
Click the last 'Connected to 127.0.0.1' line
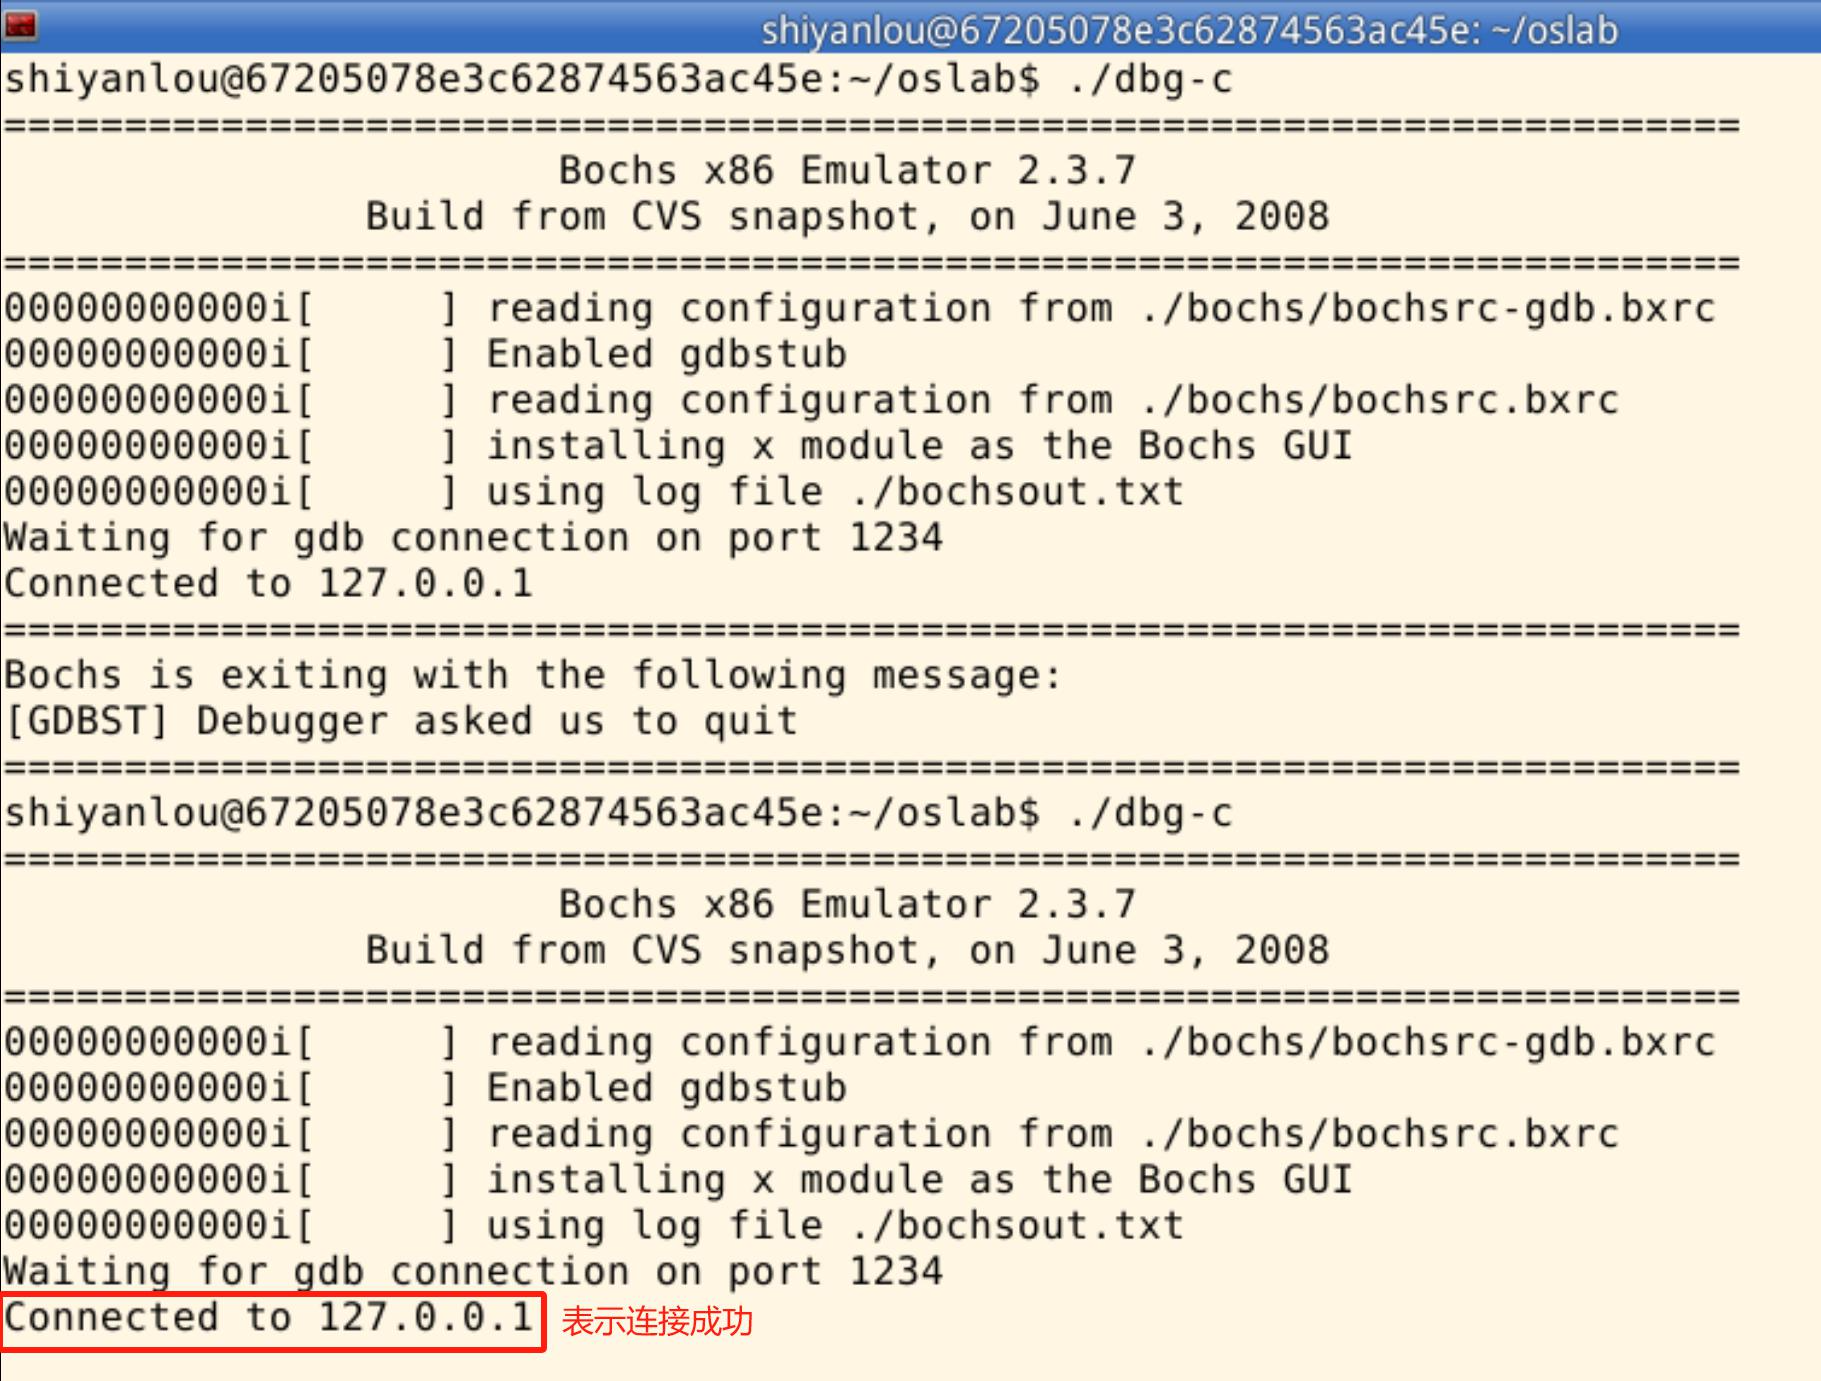(269, 1318)
